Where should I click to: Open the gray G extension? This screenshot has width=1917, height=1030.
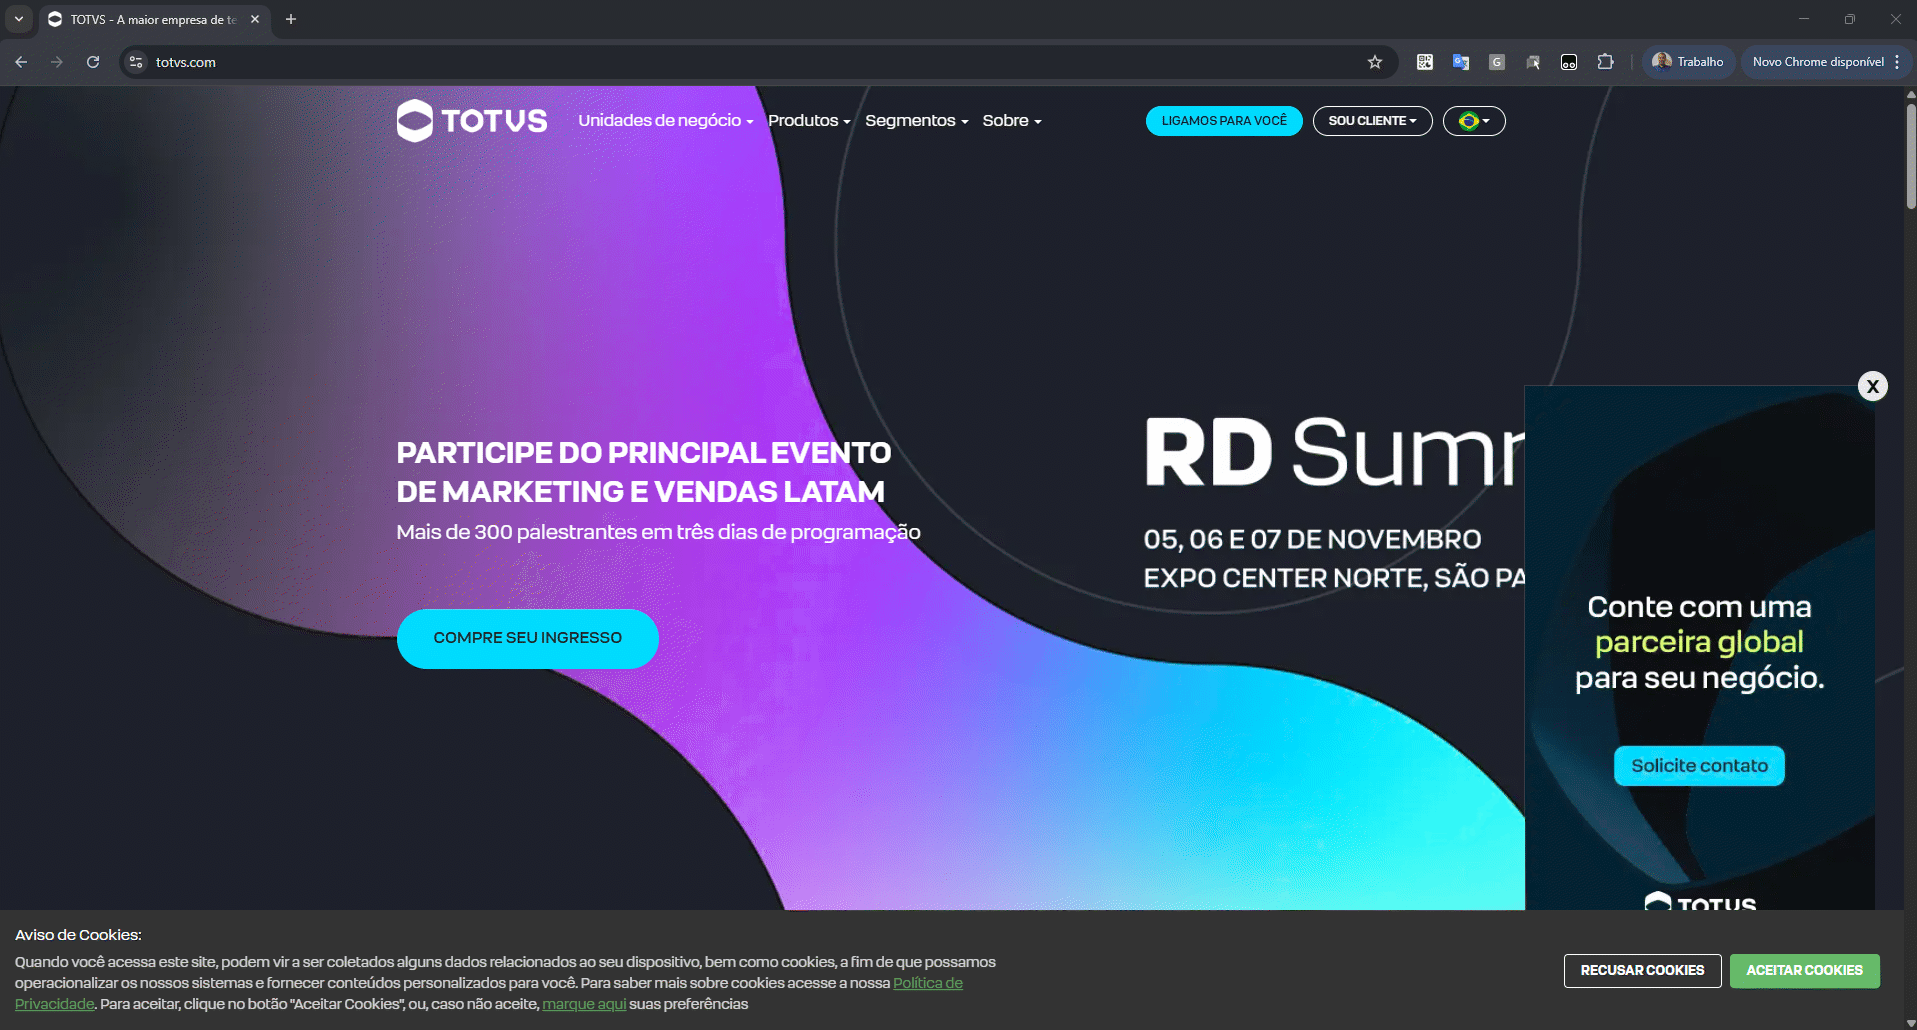(x=1497, y=62)
